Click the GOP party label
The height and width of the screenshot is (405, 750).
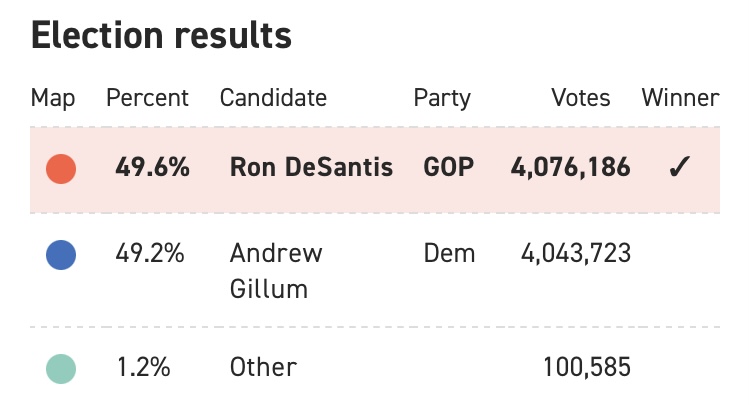449,167
